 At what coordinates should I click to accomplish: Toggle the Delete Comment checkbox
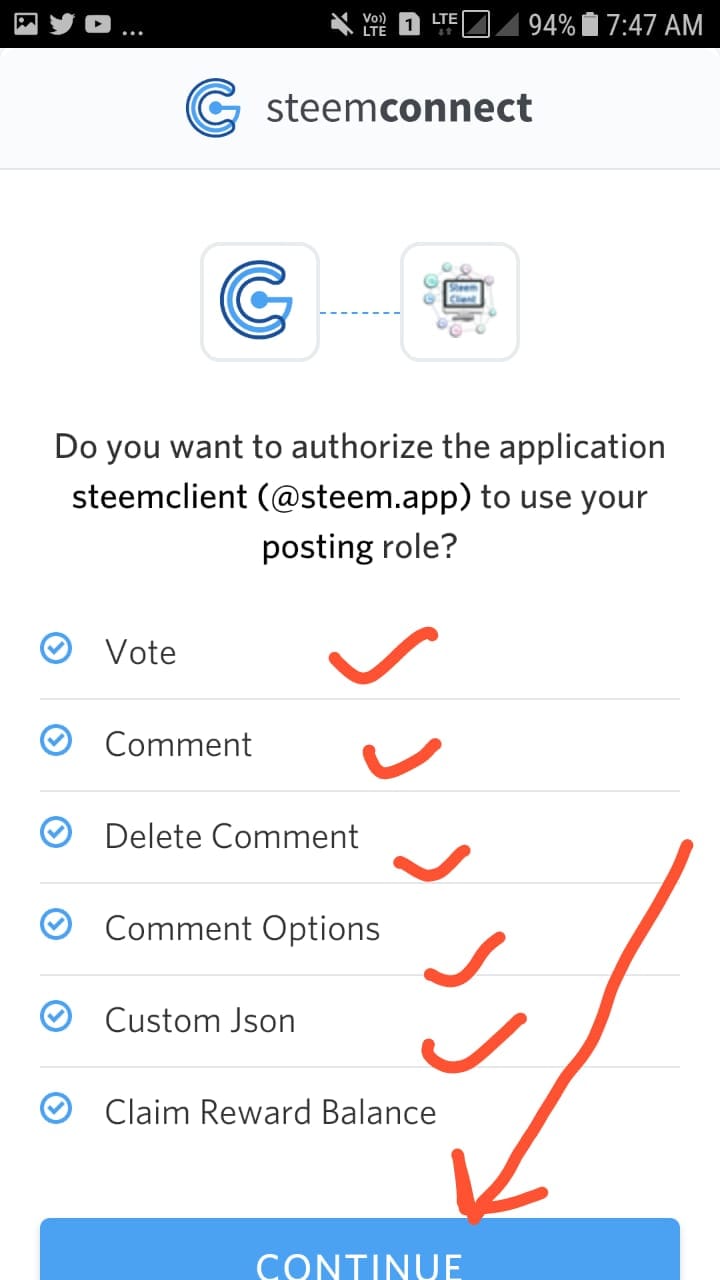click(x=55, y=834)
